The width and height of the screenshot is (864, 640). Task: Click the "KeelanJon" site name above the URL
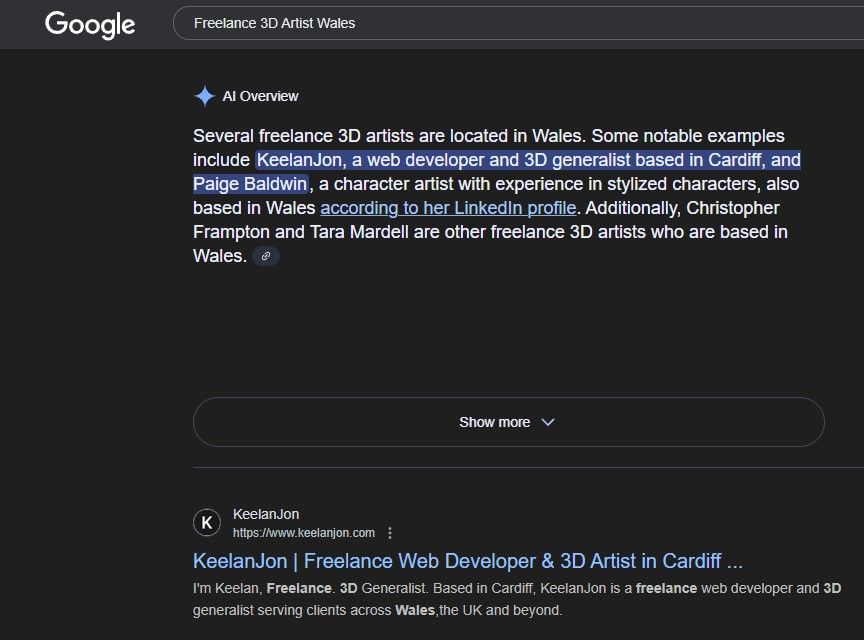coord(266,514)
